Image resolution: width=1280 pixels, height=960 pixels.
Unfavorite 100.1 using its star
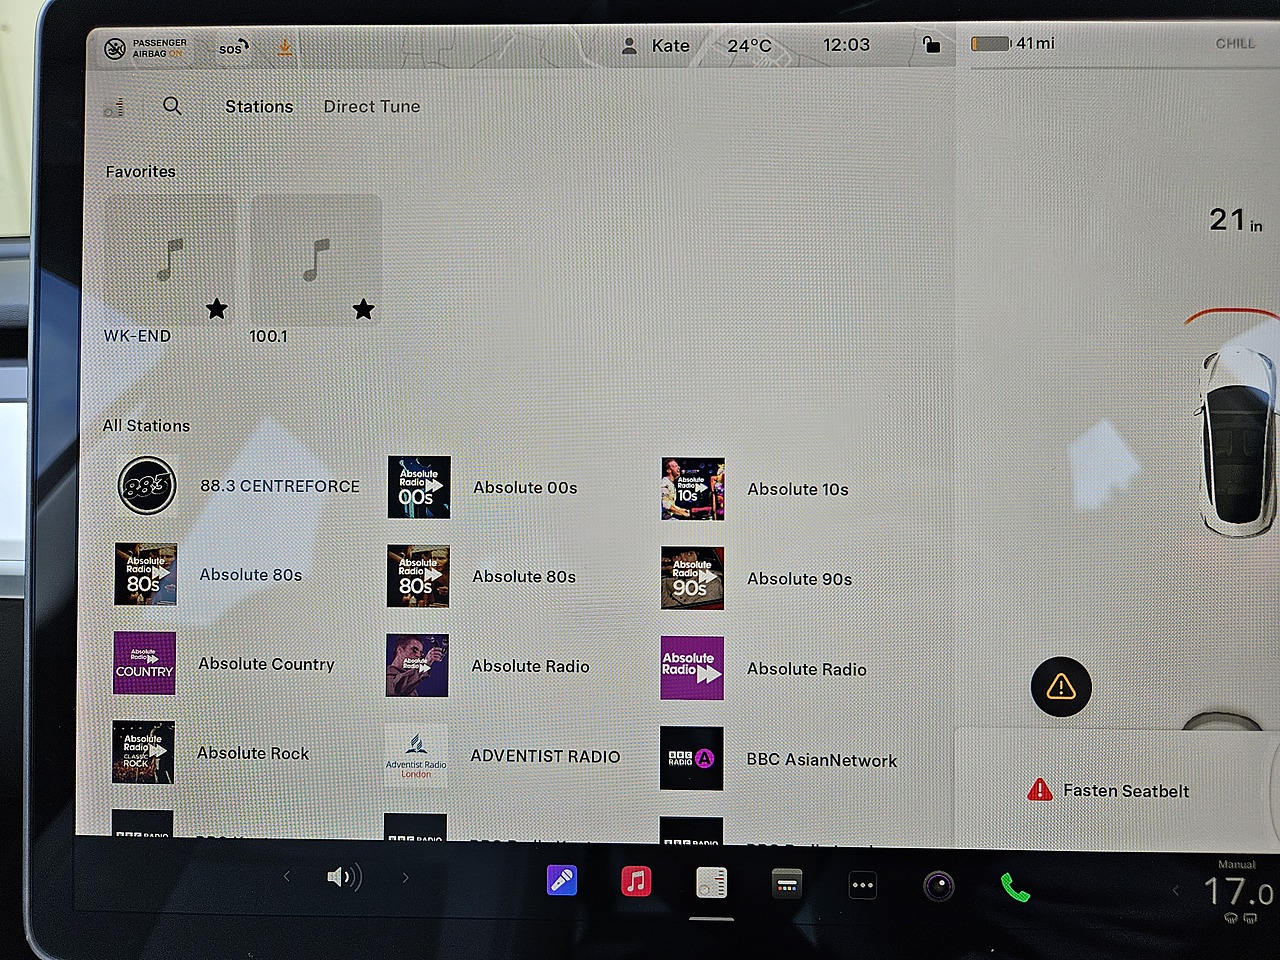click(363, 309)
